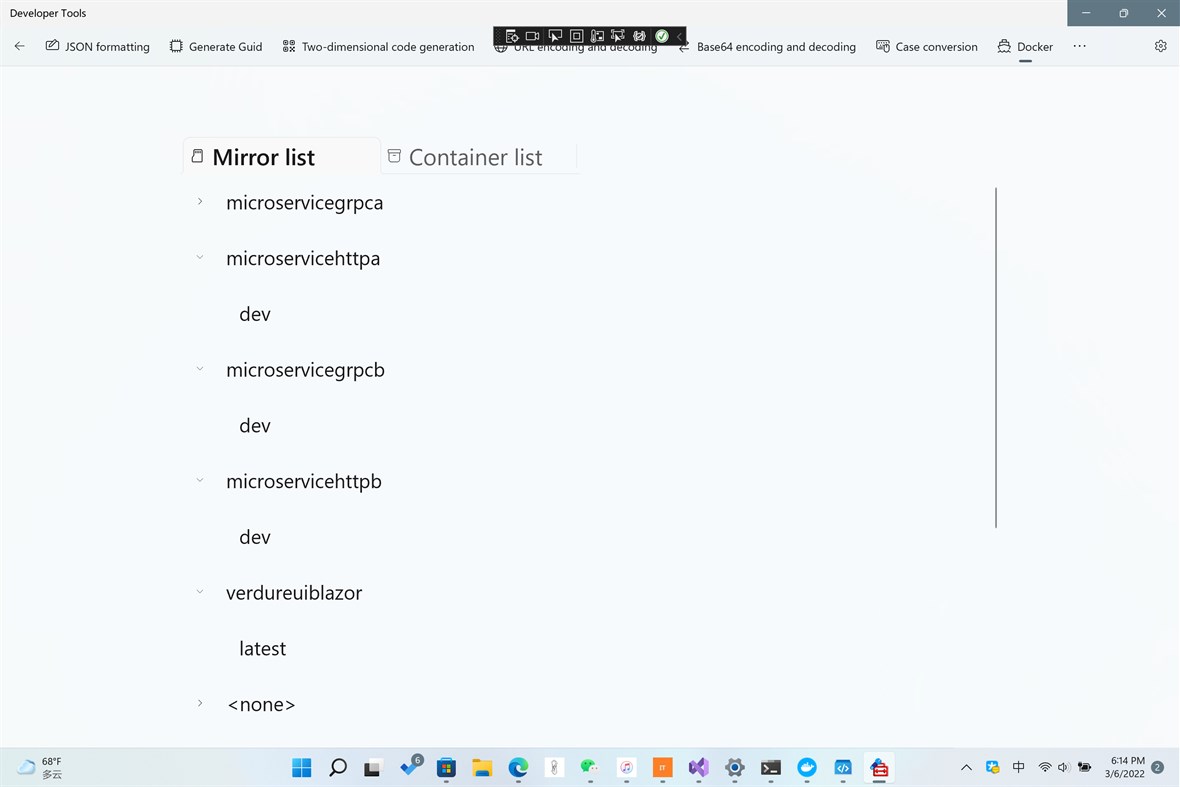The width and height of the screenshot is (1180, 787).
Task: Toggle display layout adorners in debug toolbar
Action: 576,35
